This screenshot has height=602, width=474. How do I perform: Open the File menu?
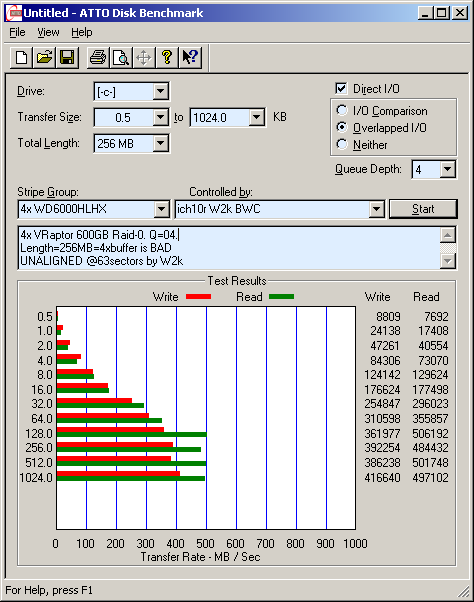tap(17, 32)
